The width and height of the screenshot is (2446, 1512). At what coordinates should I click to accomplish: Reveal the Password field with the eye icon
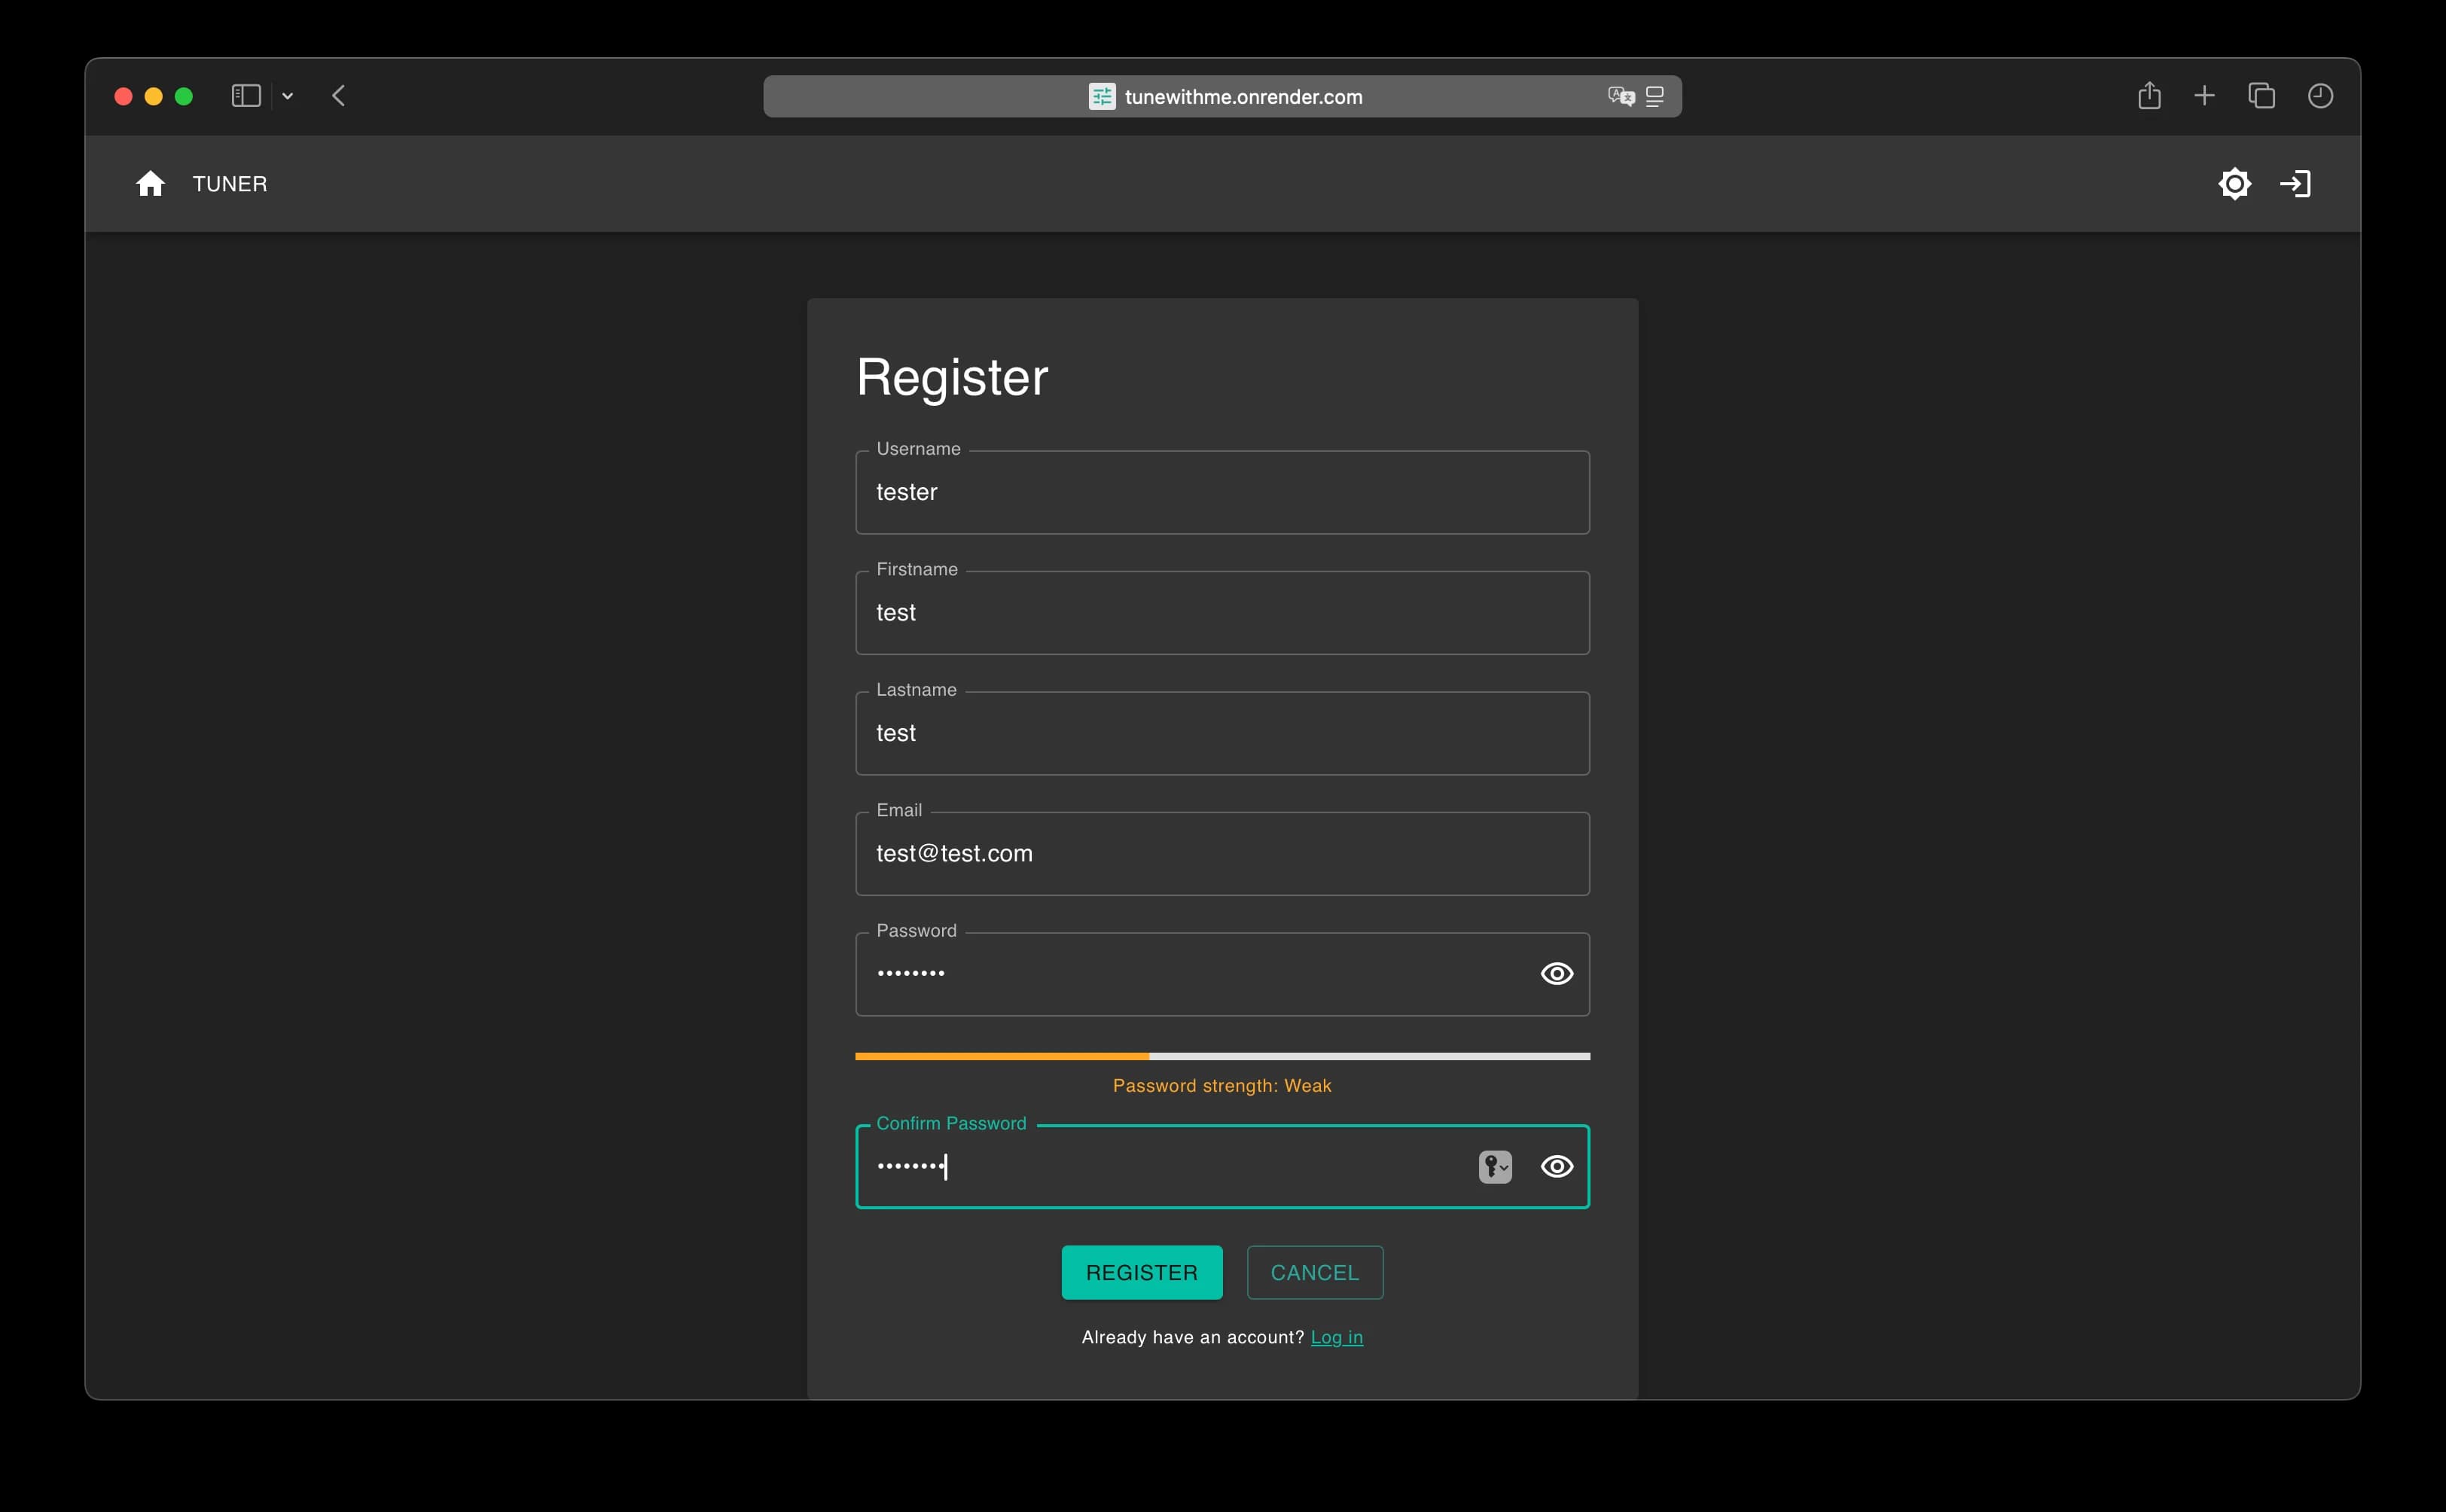1556,973
